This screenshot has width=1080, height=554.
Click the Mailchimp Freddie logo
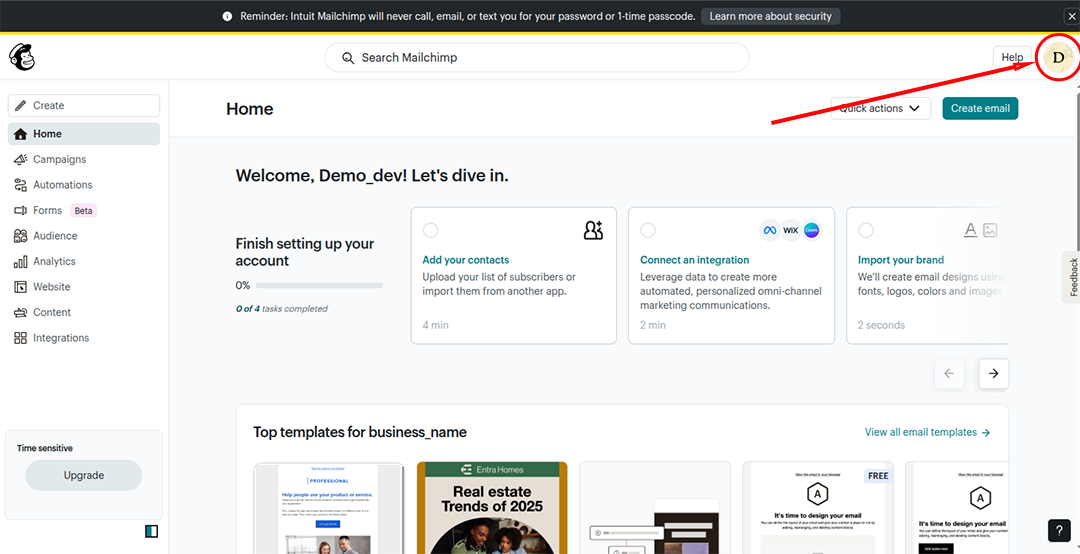point(22,57)
